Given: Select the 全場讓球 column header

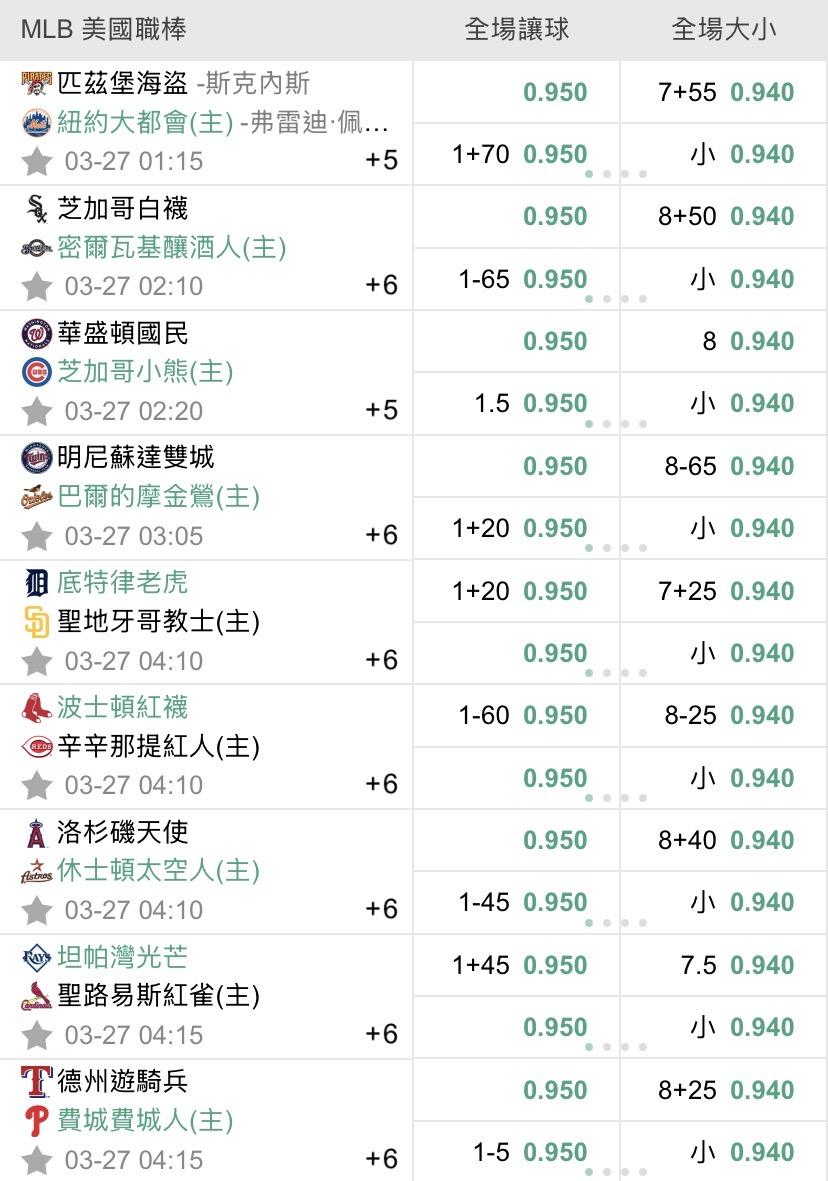Looking at the screenshot, I should (516, 30).
